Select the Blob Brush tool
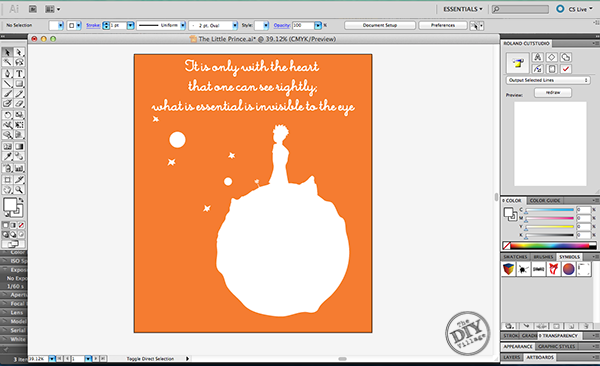The width and height of the screenshot is (600, 366). [7, 104]
